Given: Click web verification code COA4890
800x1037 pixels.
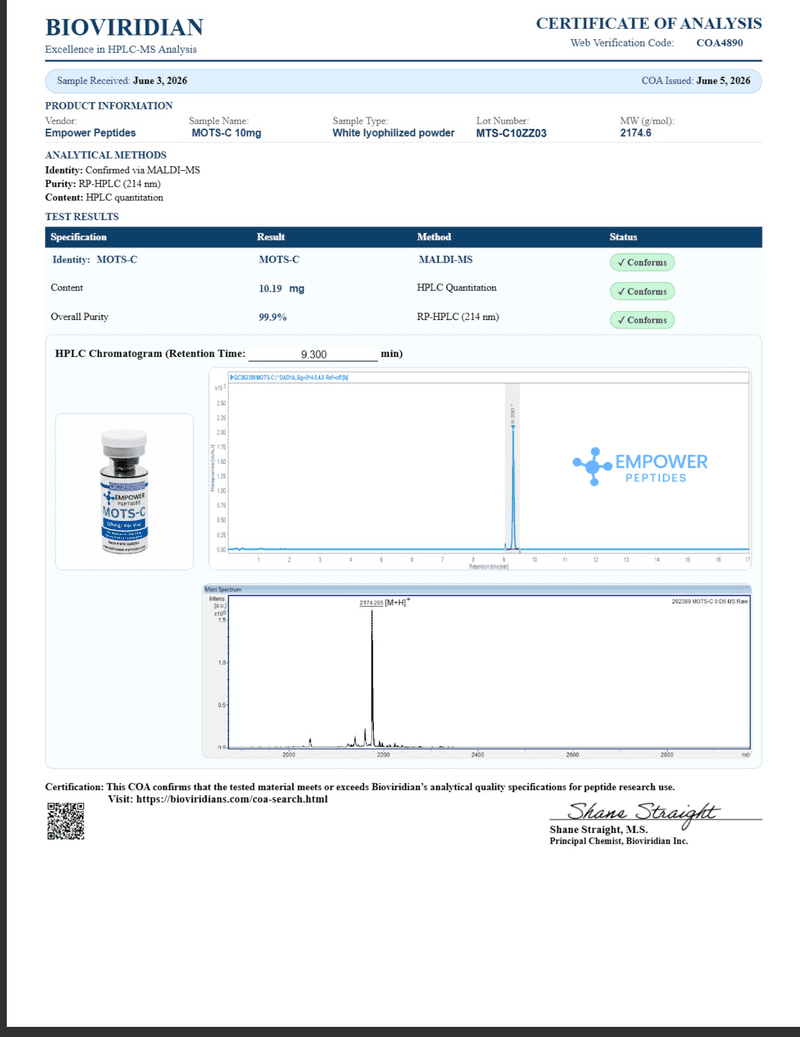Looking at the screenshot, I should pyautogui.click(x=719, y=43).
